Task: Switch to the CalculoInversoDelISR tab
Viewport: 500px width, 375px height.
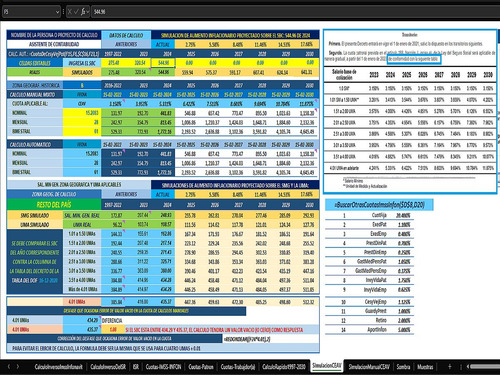Action: click(108, 367)
